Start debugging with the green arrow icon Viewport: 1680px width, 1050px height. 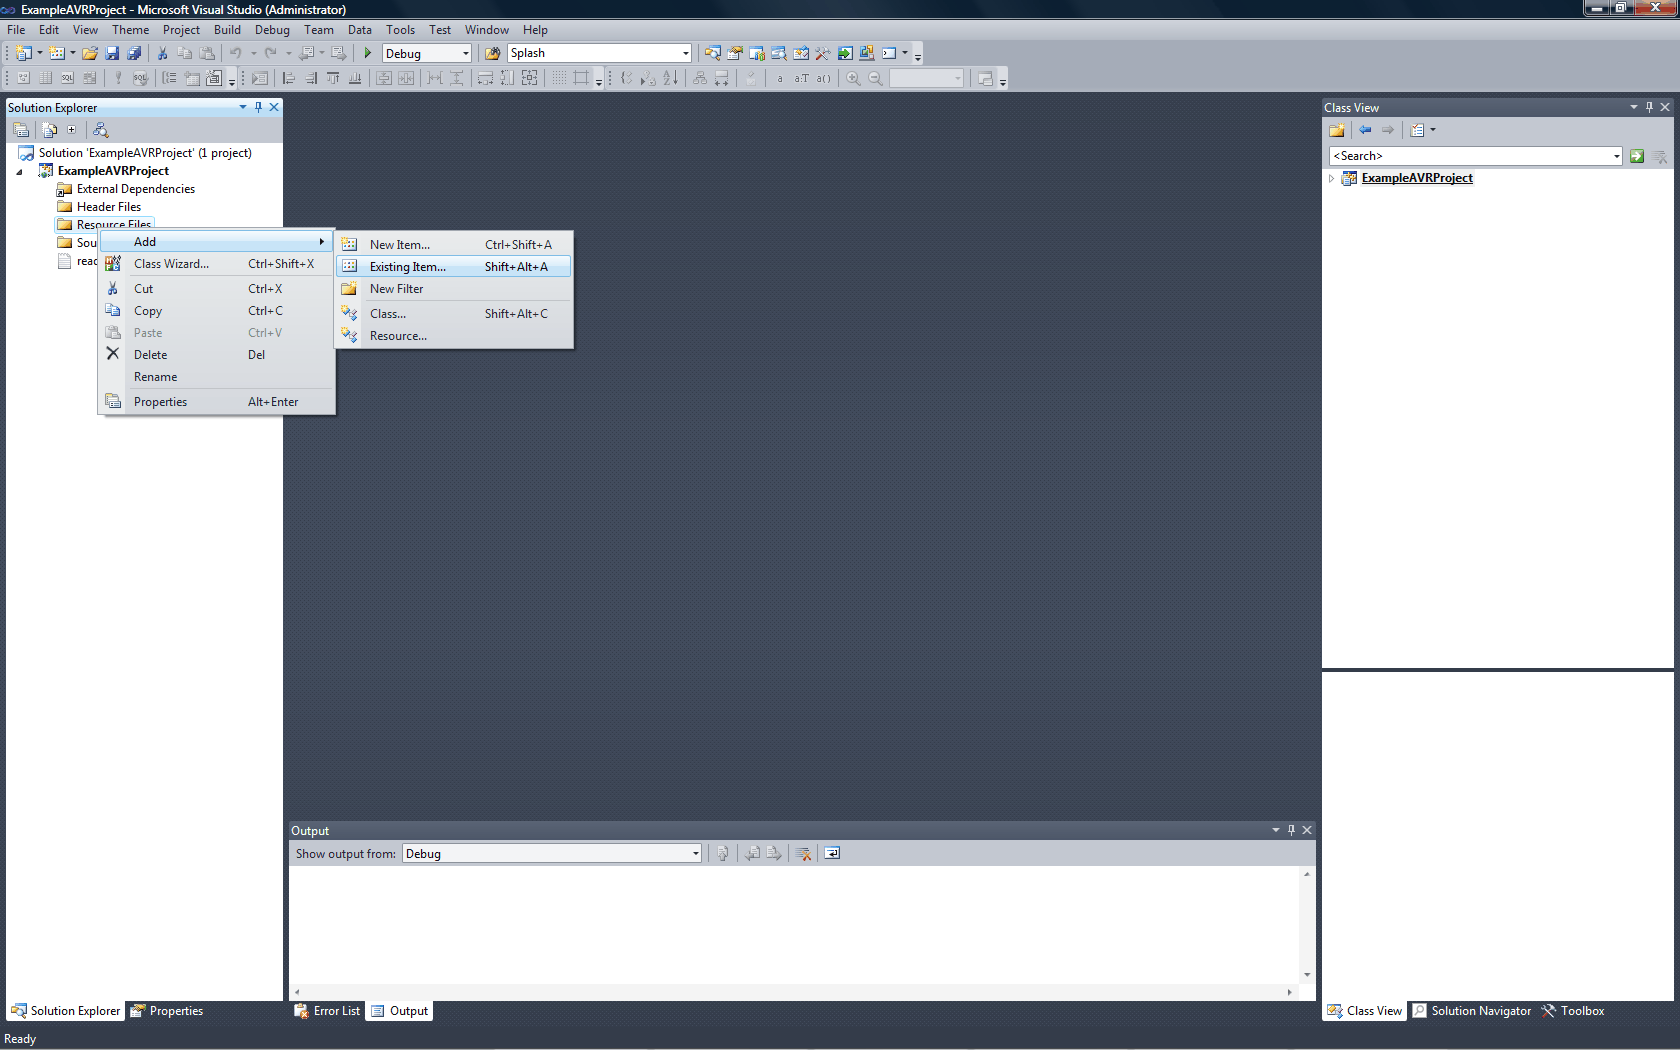click(x=367, y=53)
